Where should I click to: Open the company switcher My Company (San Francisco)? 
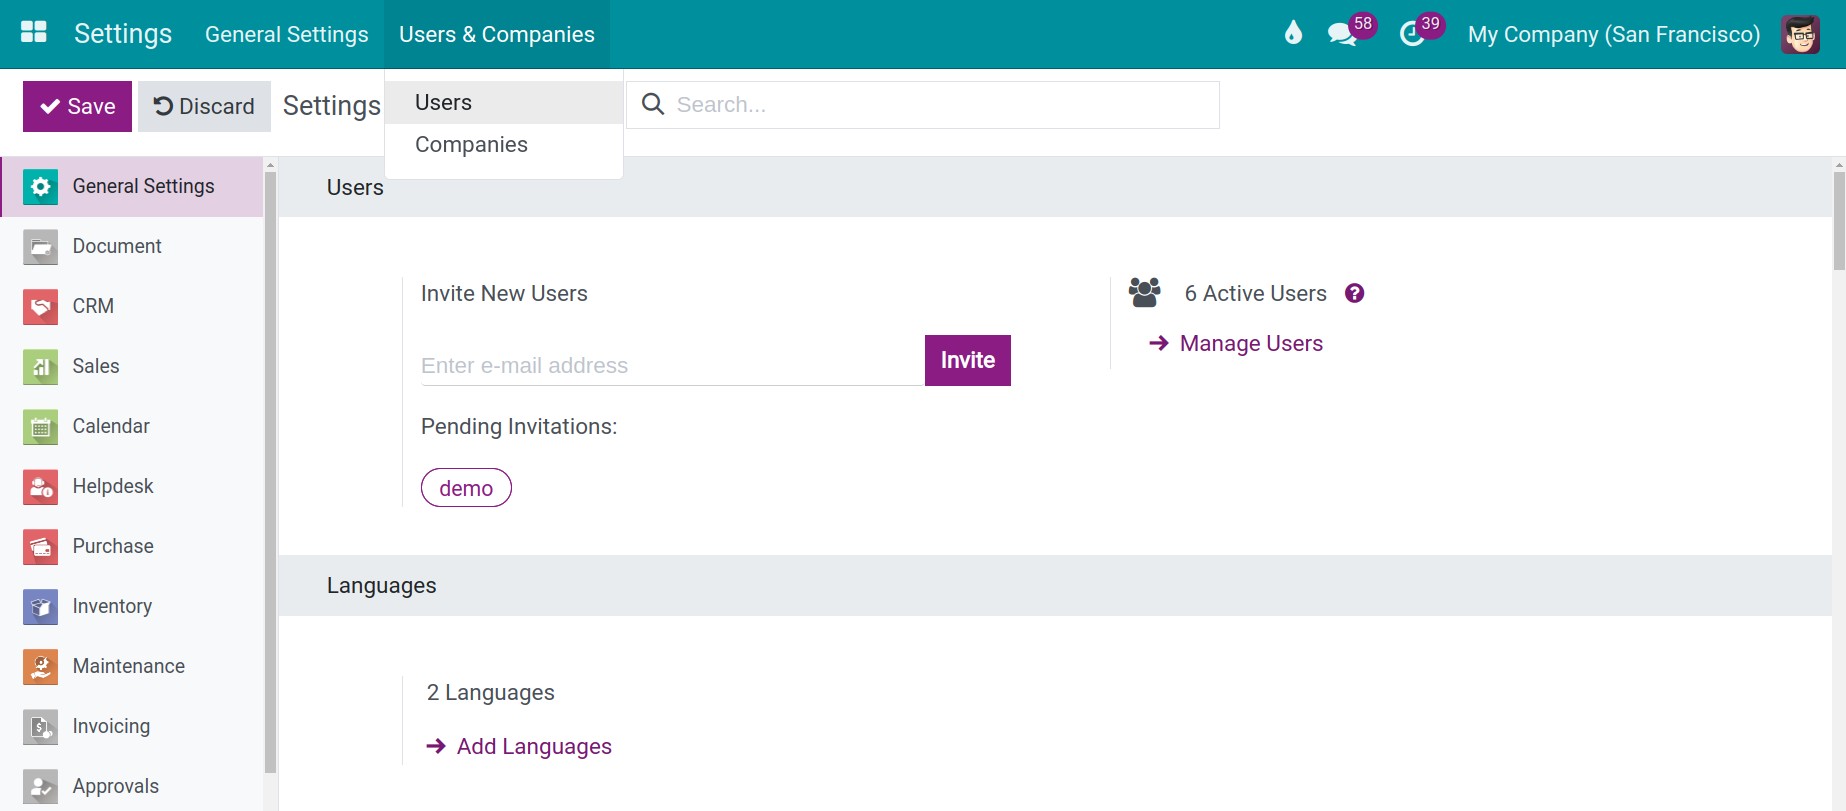(x=1614, y=34)
